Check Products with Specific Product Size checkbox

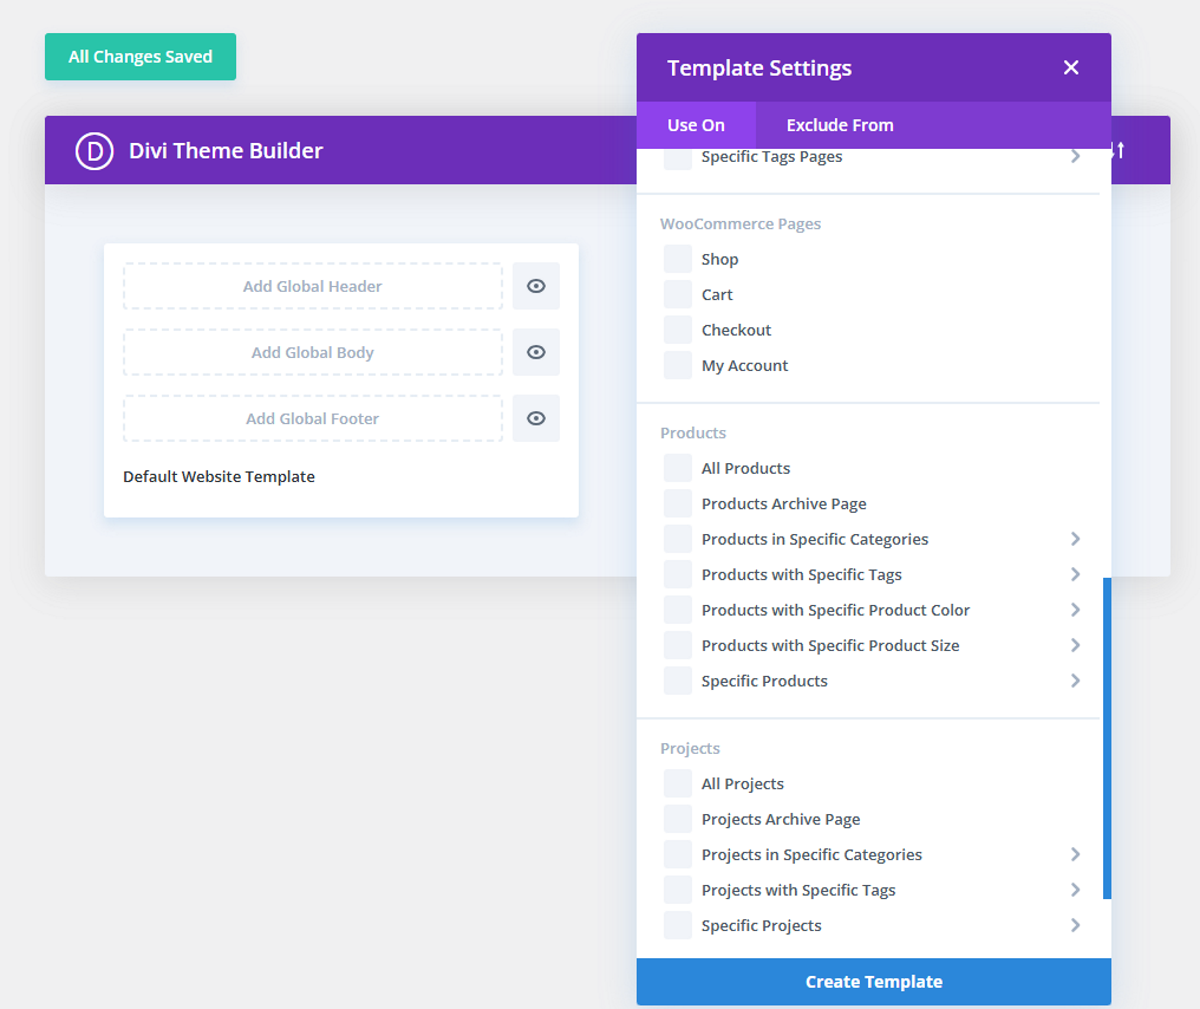pos(678,645)
